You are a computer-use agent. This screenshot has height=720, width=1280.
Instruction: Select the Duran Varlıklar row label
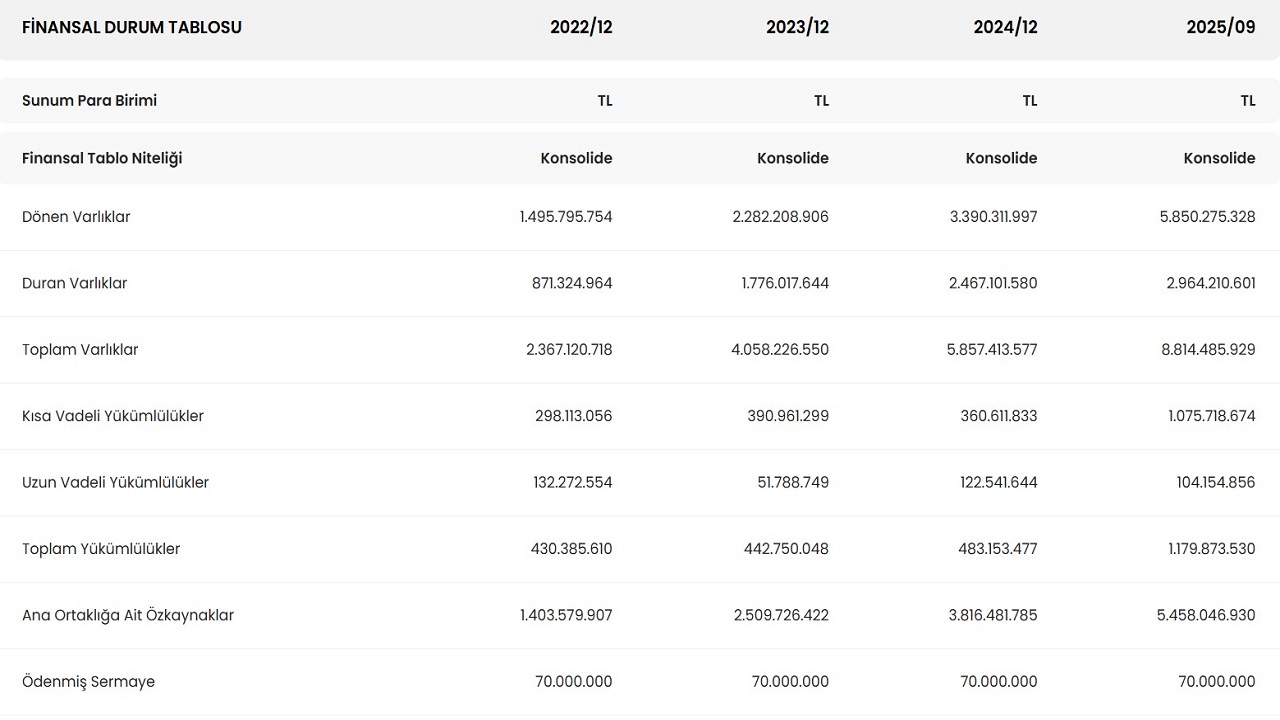(x=75, y=283)
